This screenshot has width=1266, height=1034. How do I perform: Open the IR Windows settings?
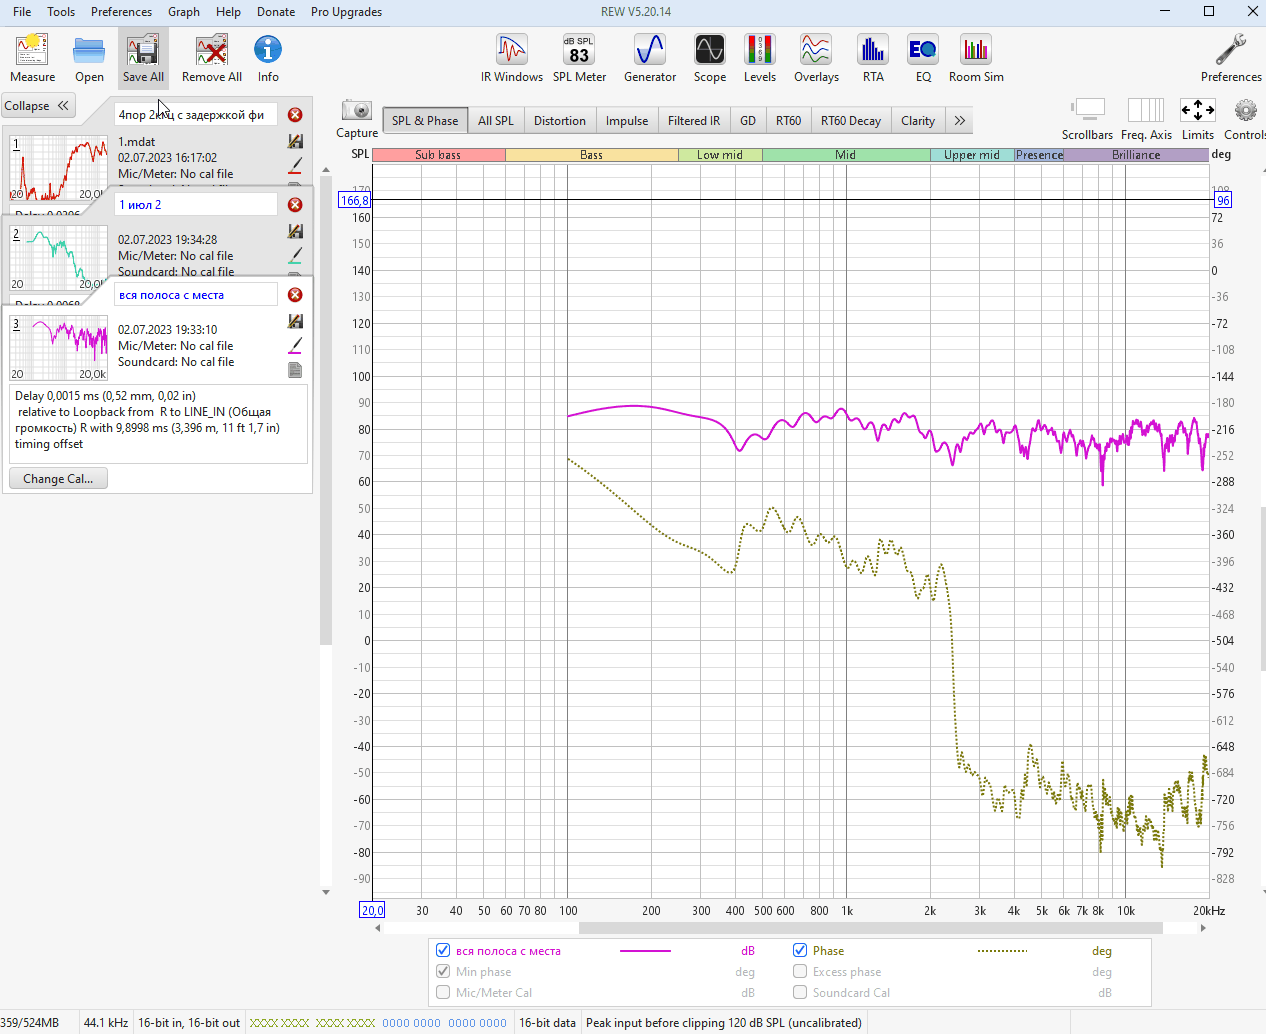(x=512, y=58)
